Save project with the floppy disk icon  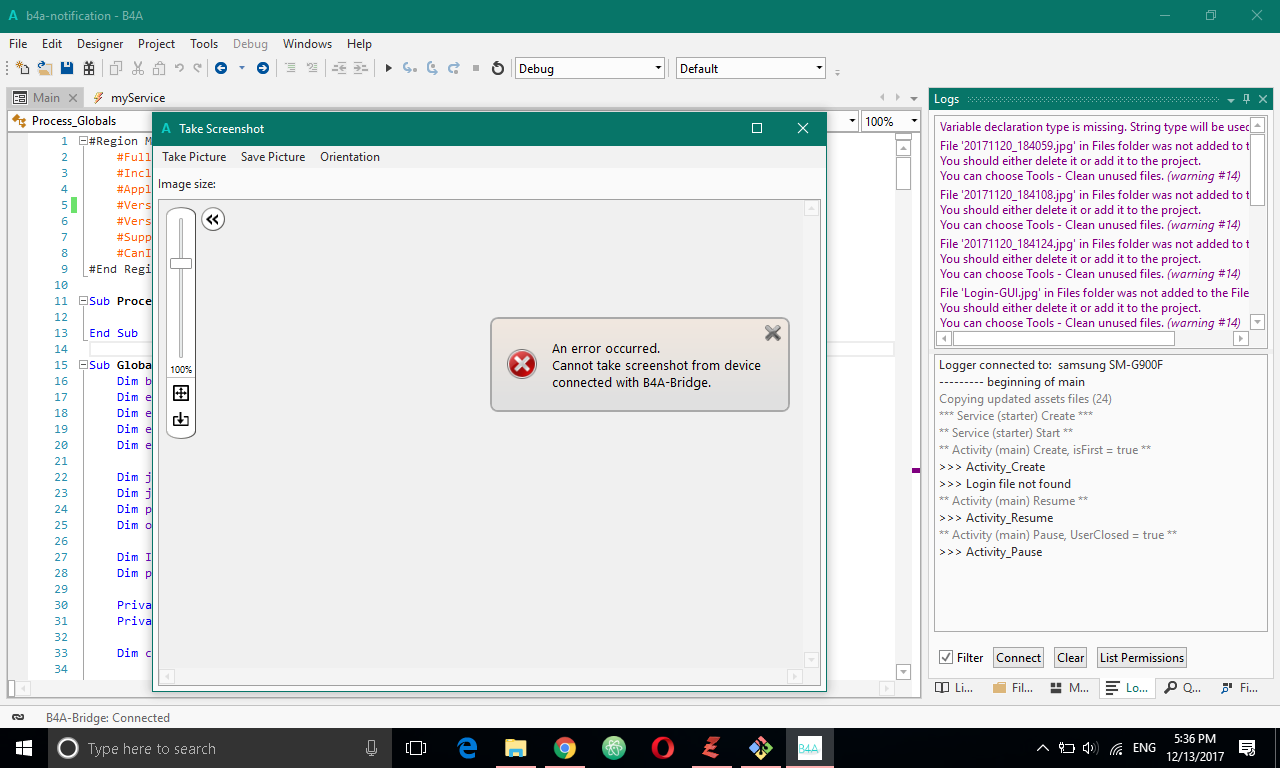(67, 68)
